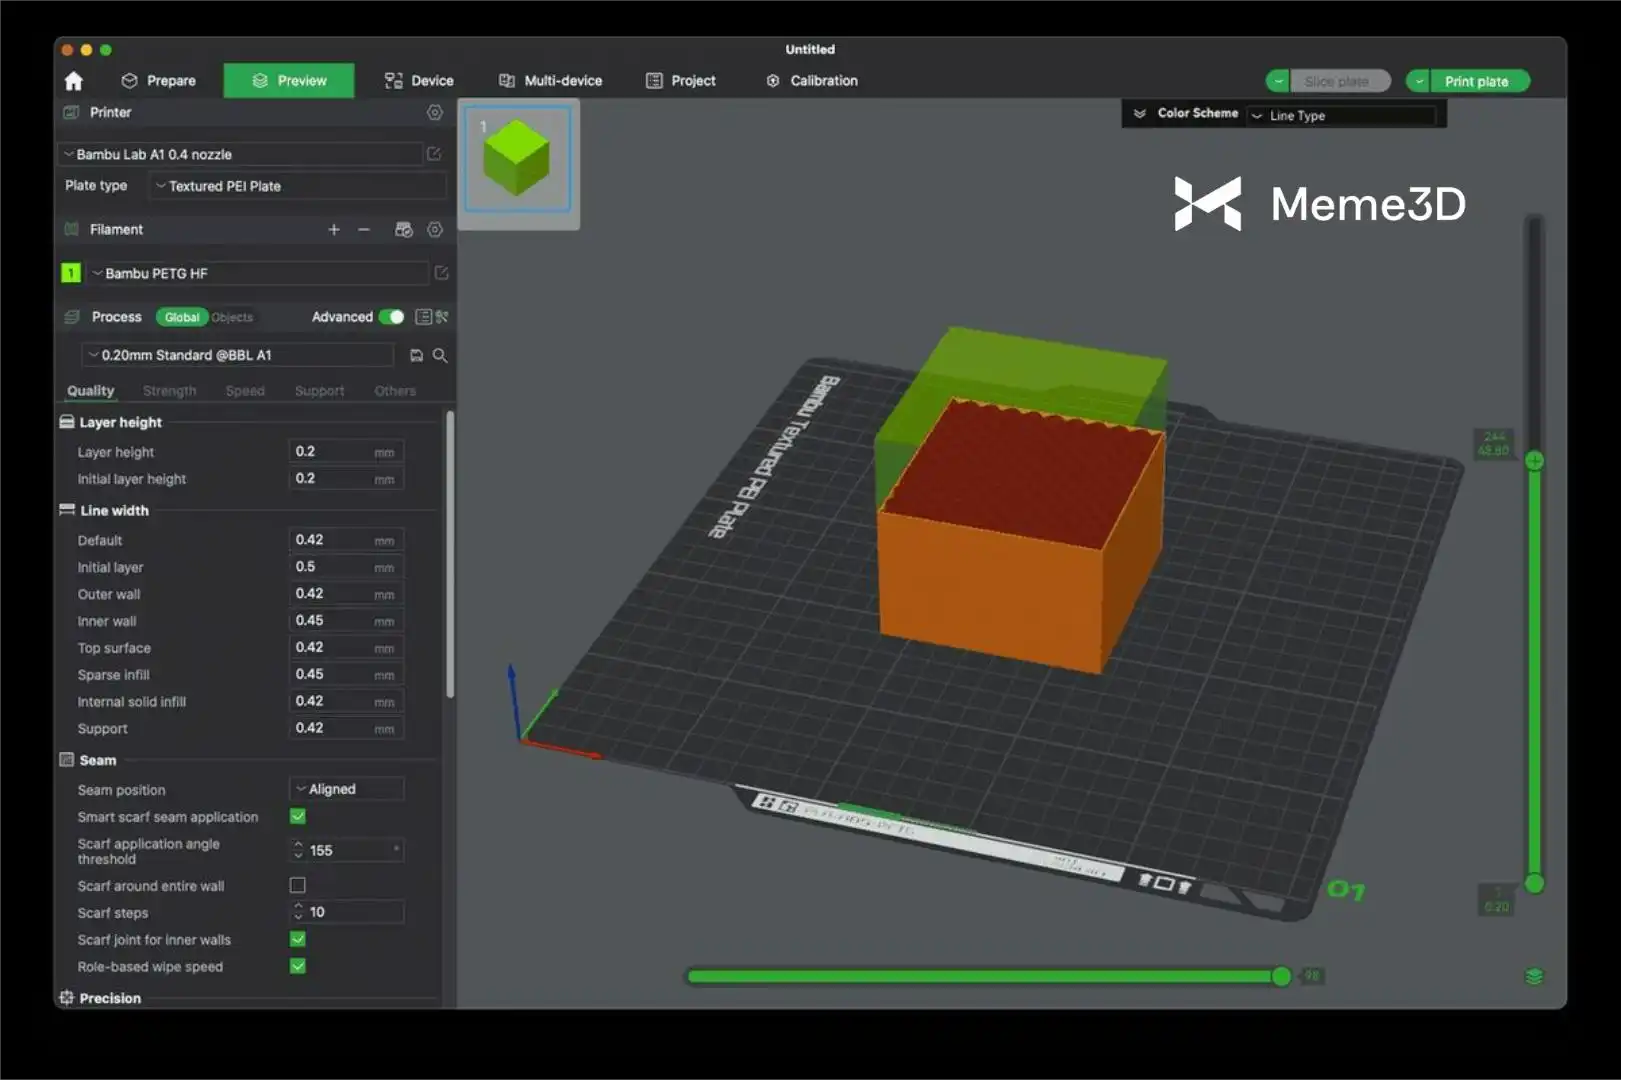Select the plate 1 cube thumbnail

[x=517, y=160]
